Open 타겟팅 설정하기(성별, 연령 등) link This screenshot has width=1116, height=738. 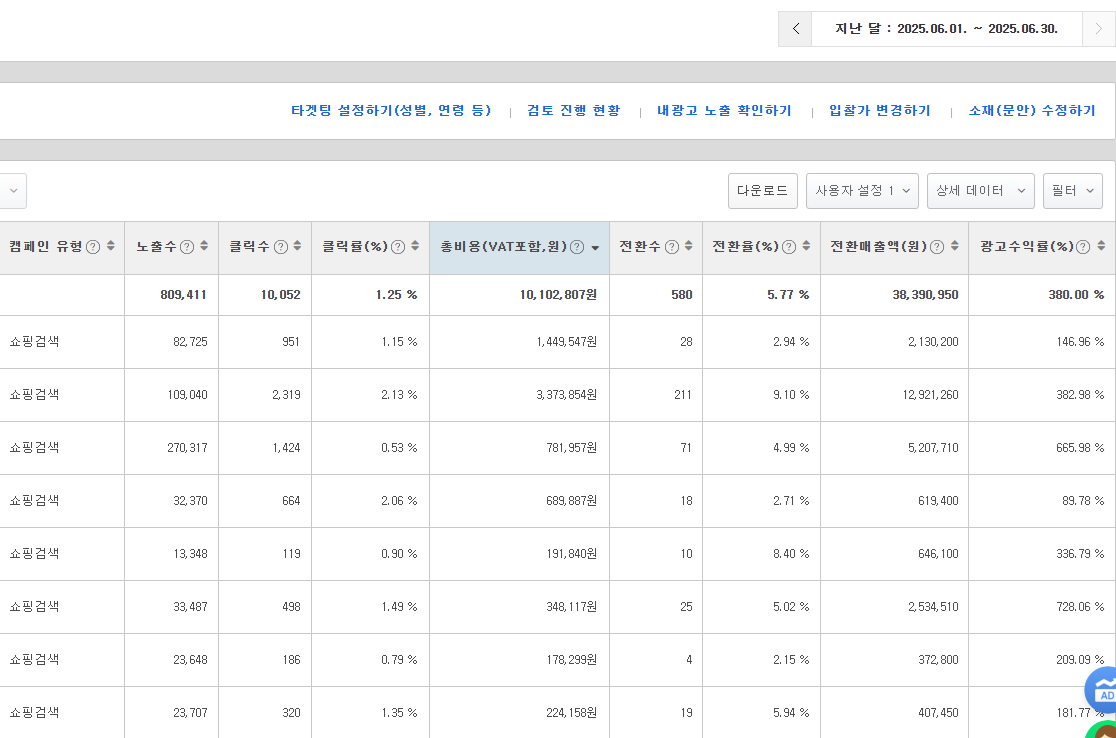tap(391, 111)
